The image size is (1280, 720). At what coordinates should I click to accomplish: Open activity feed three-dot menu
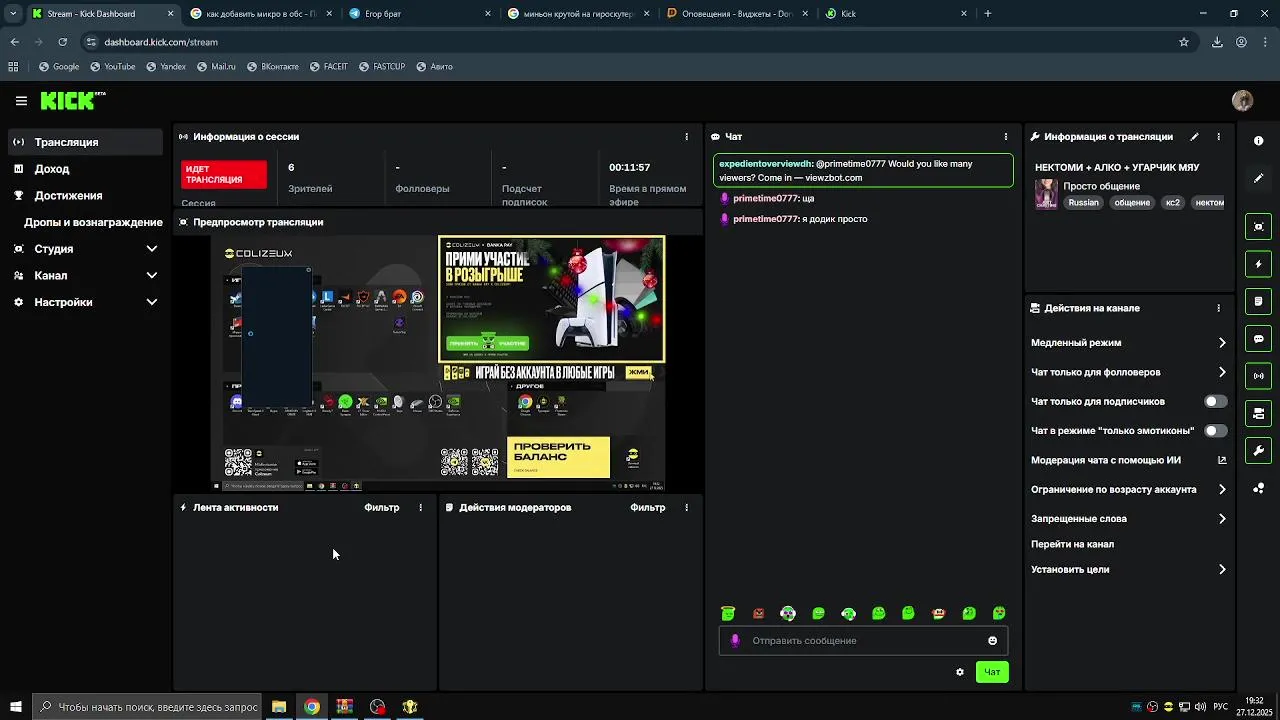(x=420, y=508)
